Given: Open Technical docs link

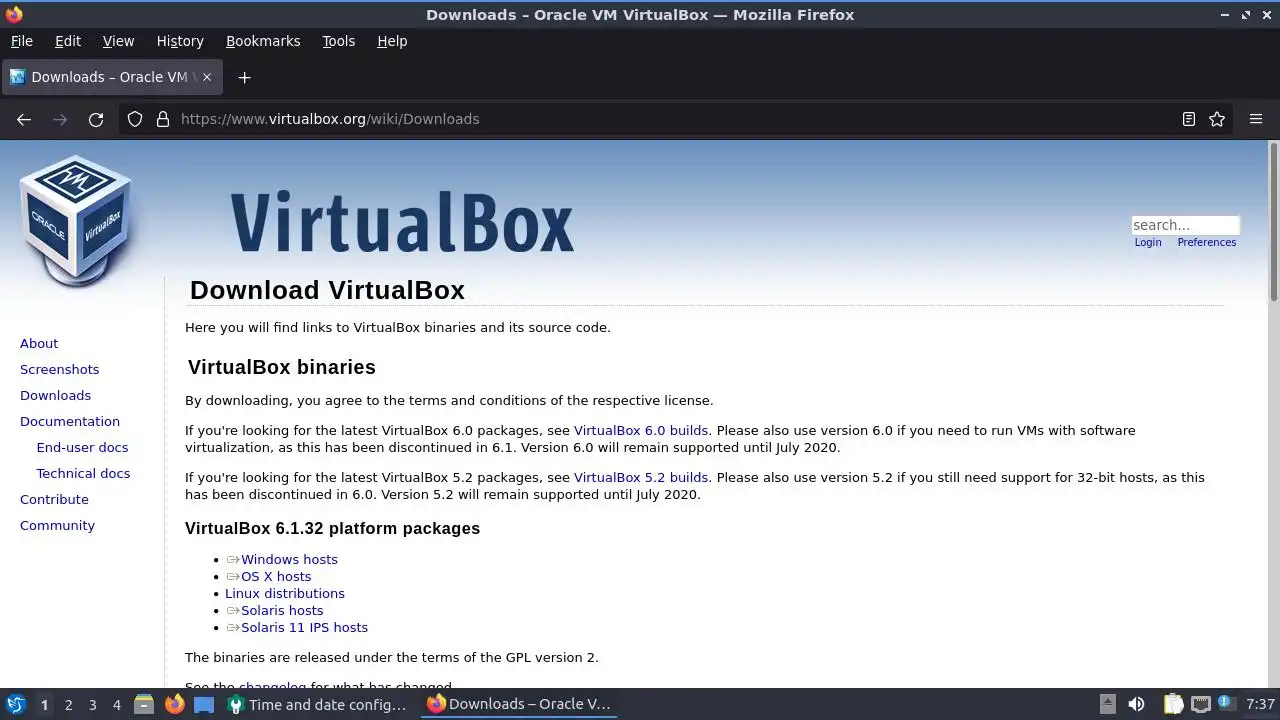Looking at the screenshot, I should tap(83, 473).
